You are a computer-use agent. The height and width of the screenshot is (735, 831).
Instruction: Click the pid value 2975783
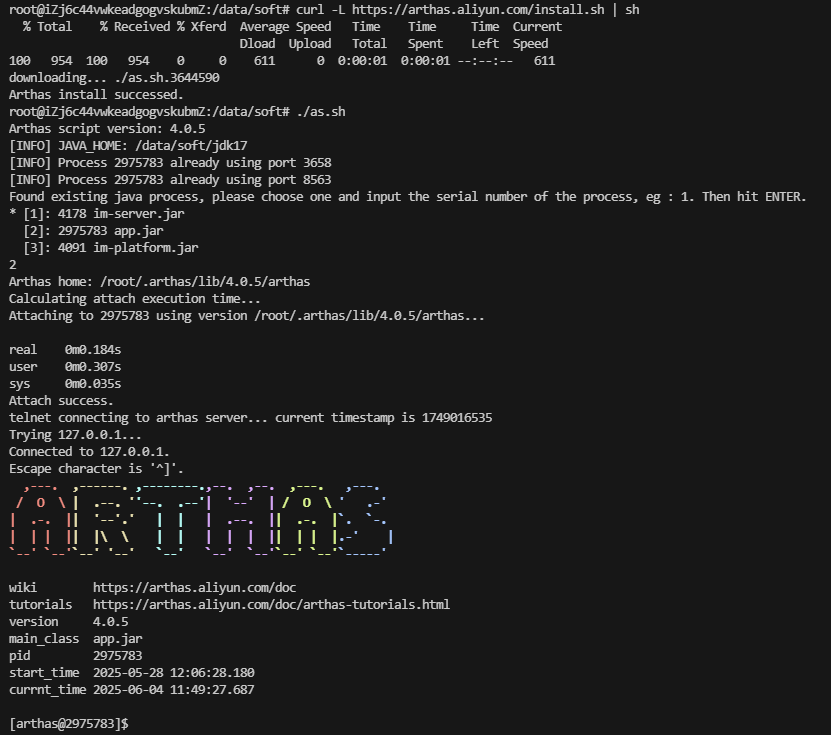118,655
